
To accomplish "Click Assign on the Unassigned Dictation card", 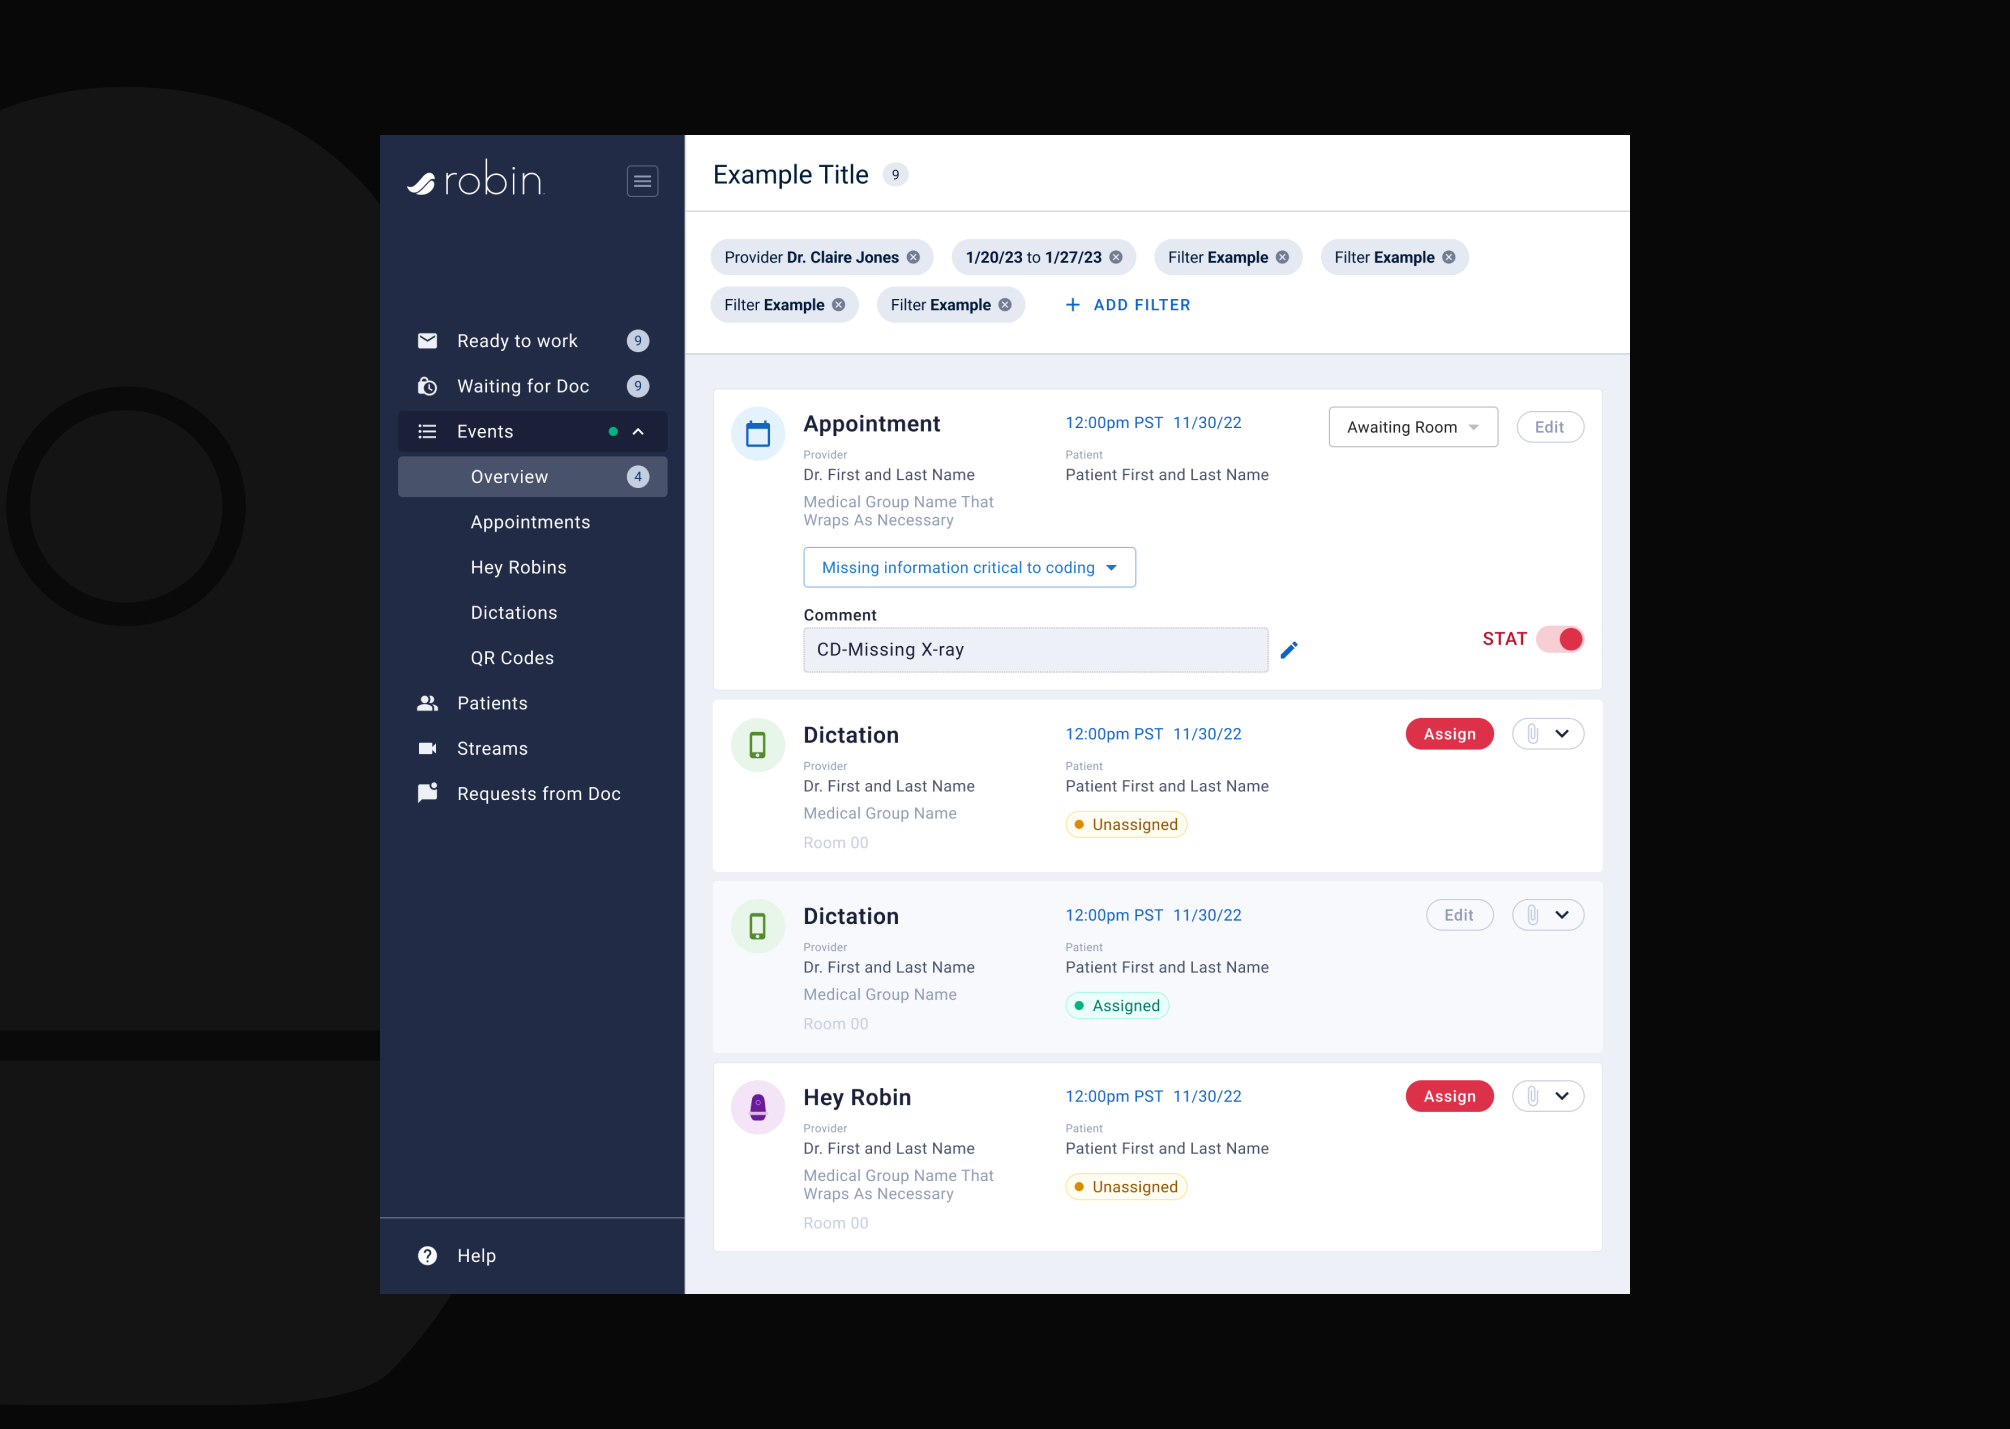I will (x=1450, y=734).
